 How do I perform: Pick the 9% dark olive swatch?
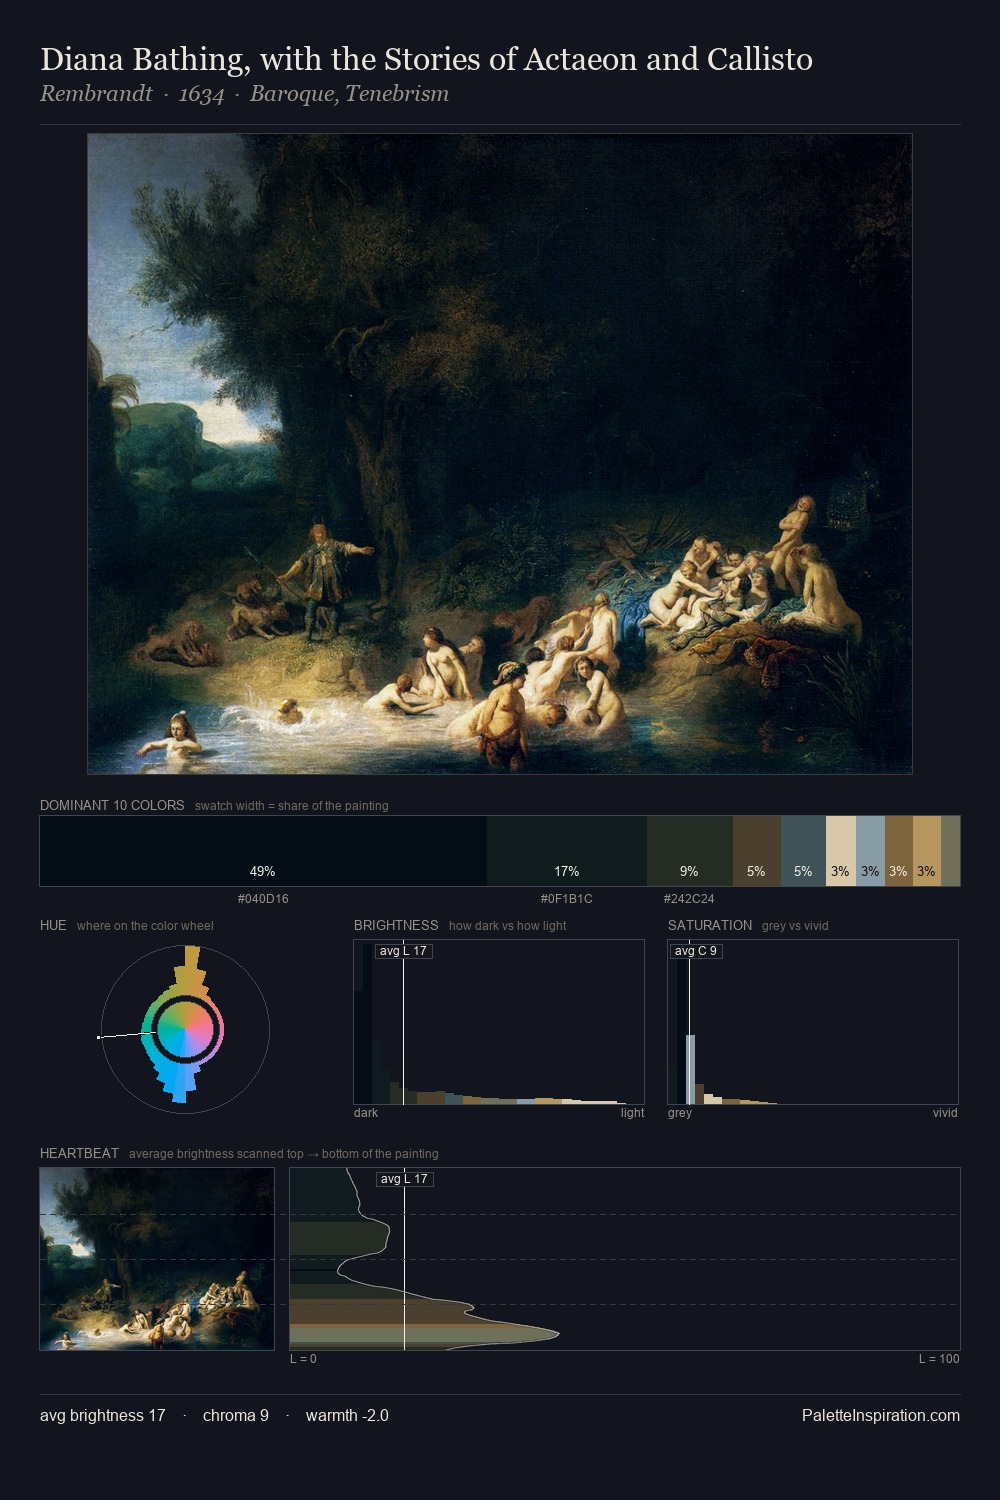690,851
